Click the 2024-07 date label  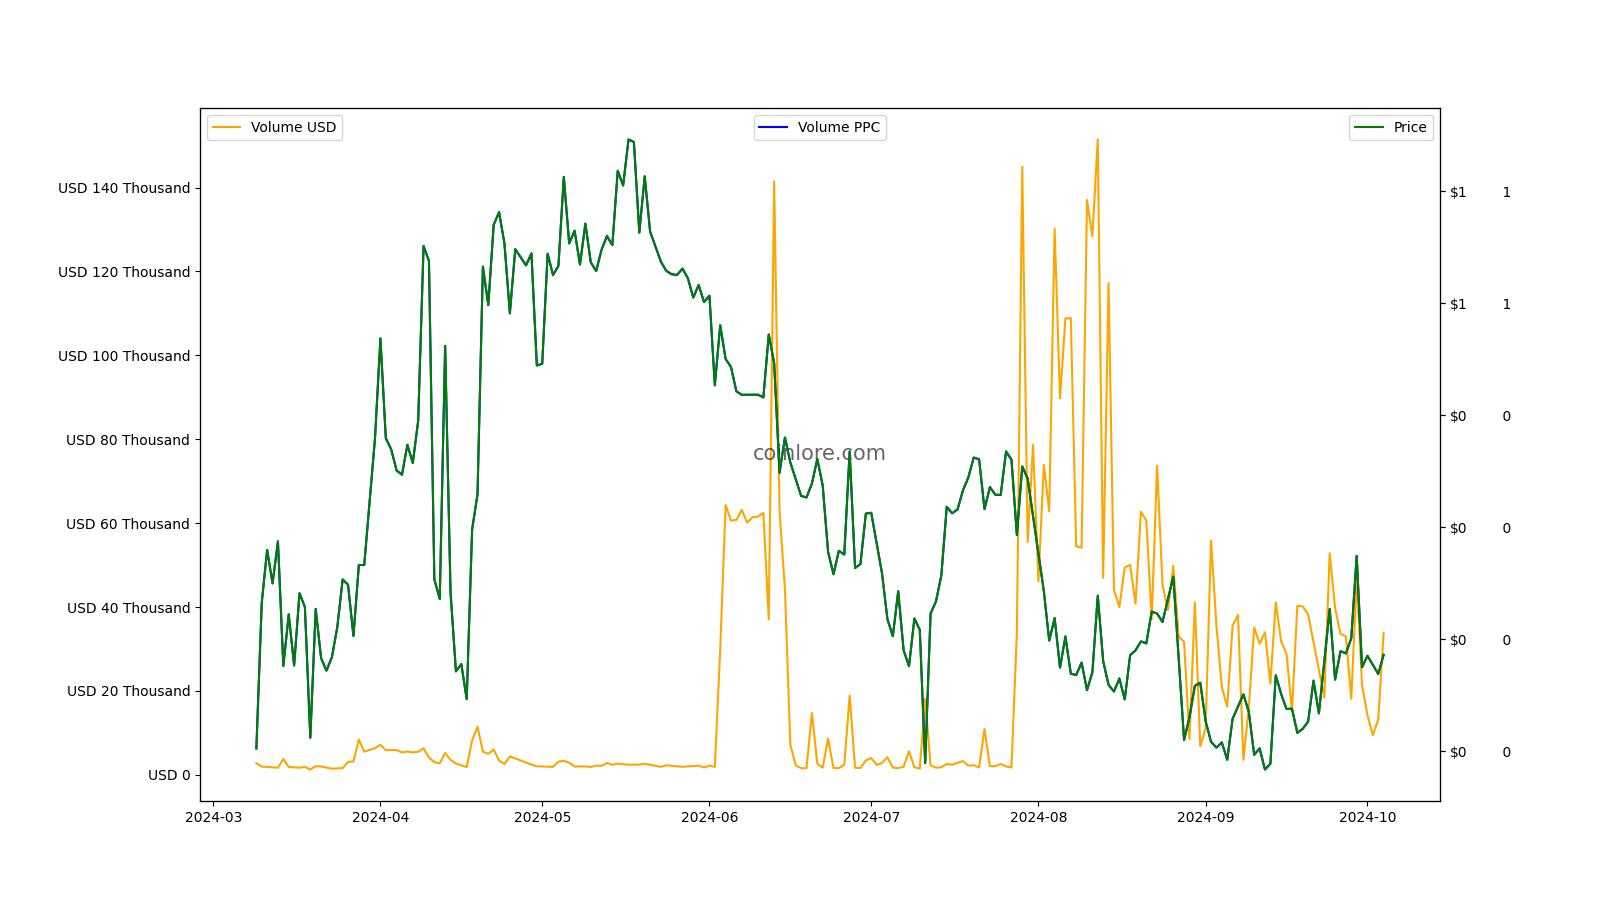[x=871, y=816]
